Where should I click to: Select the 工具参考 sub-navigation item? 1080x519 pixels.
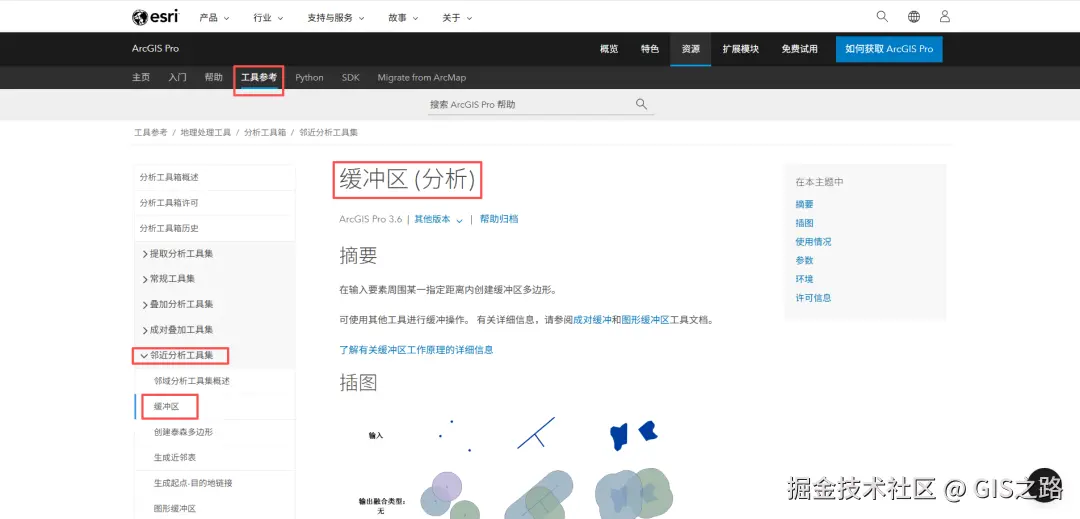pos(259,77)
